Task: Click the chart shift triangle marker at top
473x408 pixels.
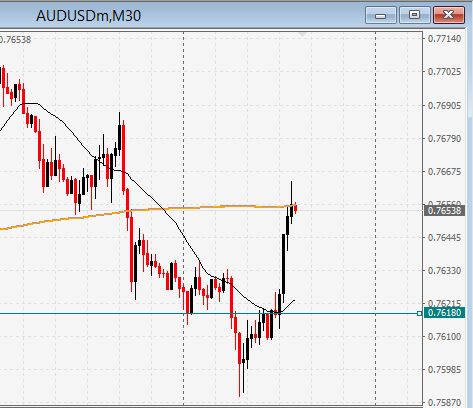Action: click(302, 34)
